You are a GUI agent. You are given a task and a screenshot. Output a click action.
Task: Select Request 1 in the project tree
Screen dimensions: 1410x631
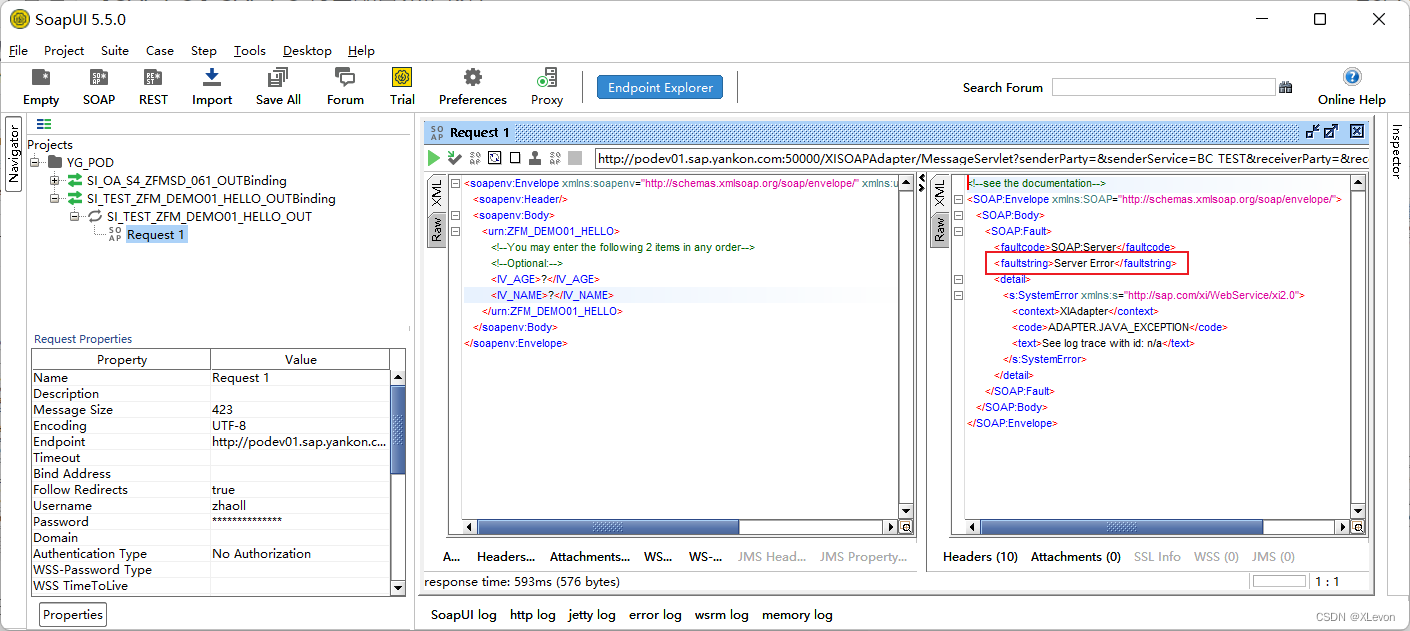point(156,234)
